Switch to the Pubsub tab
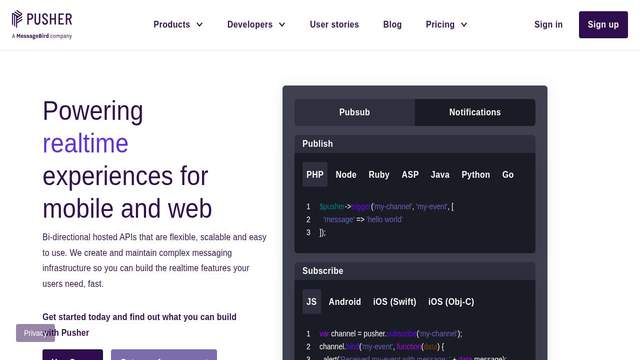 (354, 112)
